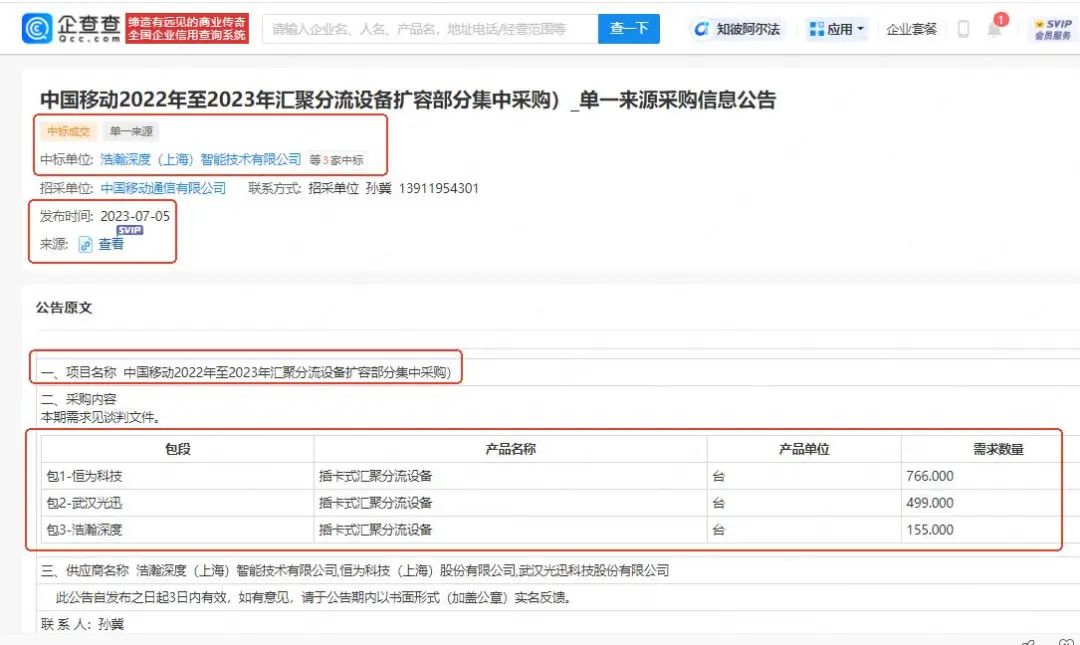
Task: Click the SVIP badge above 查看
Action: pyautogui.click(x=128, y=230)
